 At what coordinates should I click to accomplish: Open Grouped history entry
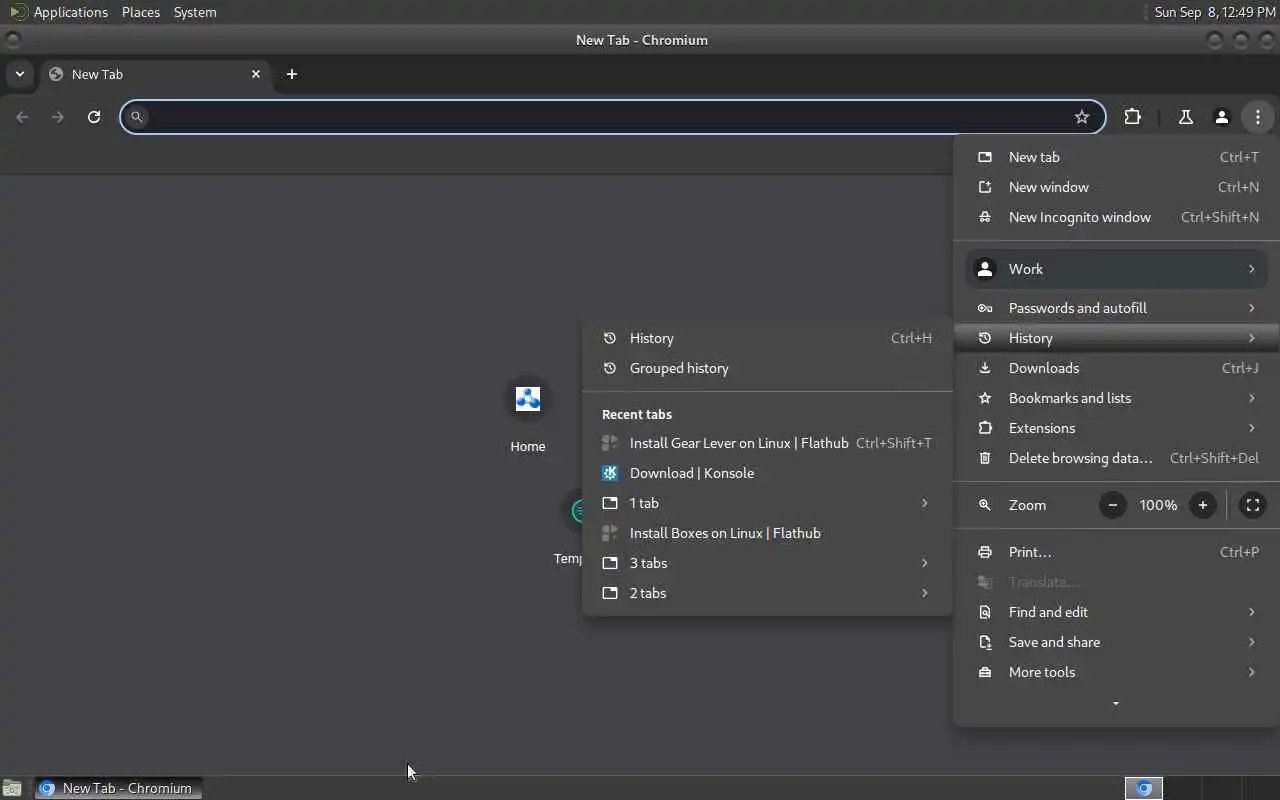point(767,368)
